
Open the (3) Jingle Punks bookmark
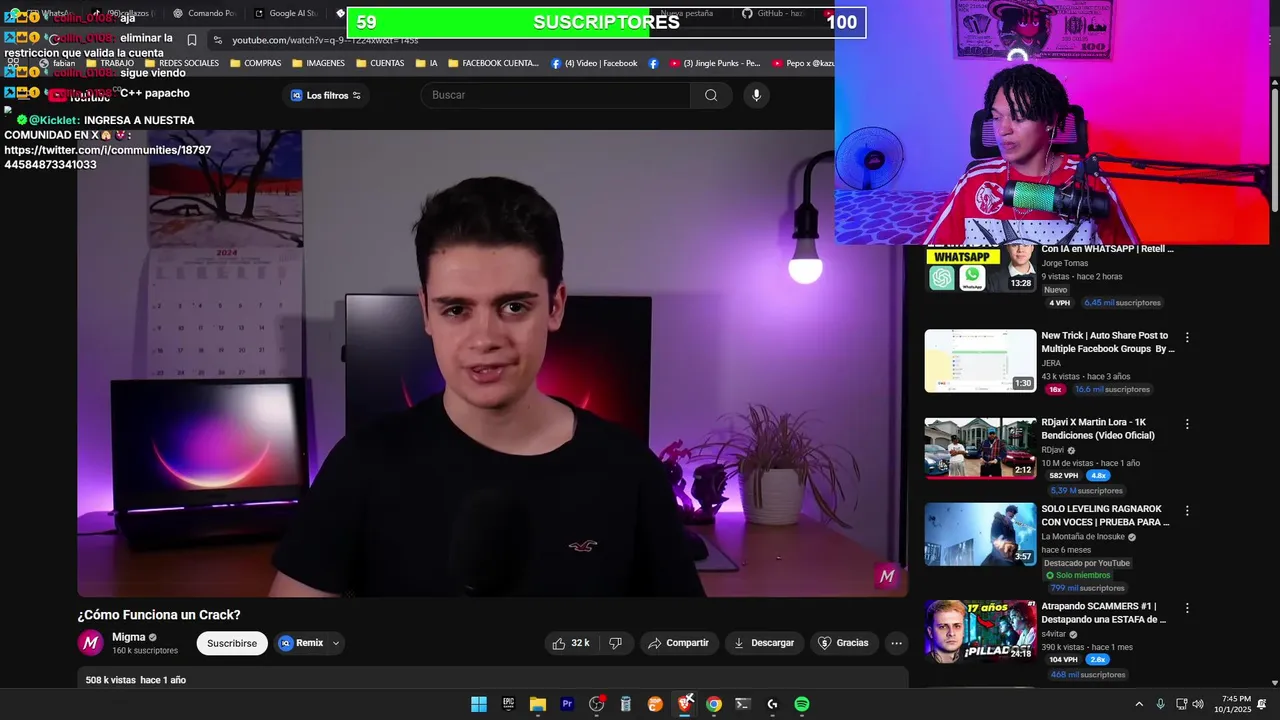point(716,63)
